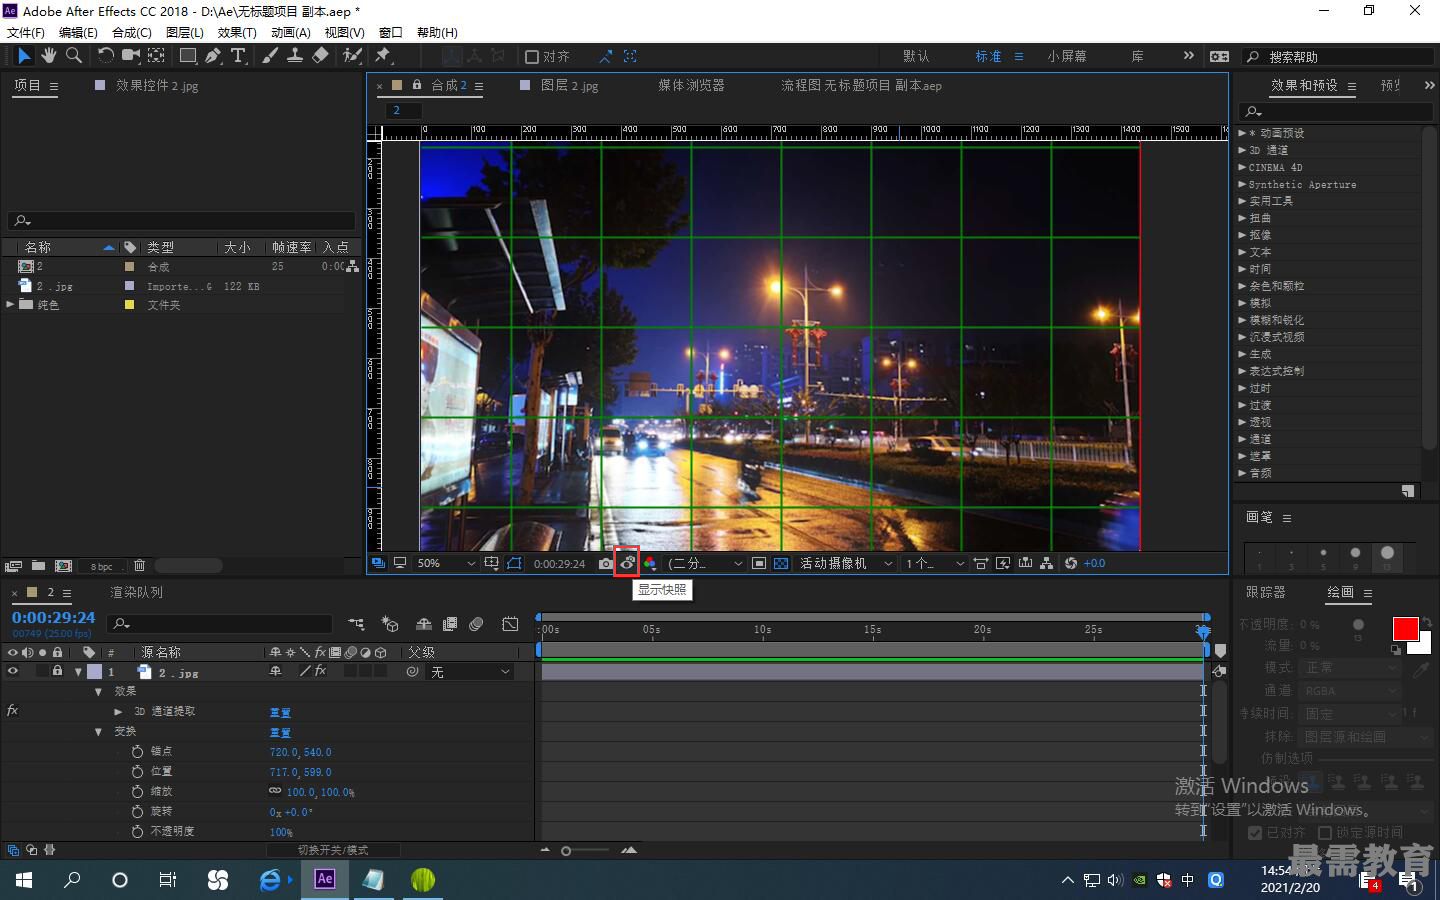Expand the 纯色 folder in Project panel

click(10, 304)
